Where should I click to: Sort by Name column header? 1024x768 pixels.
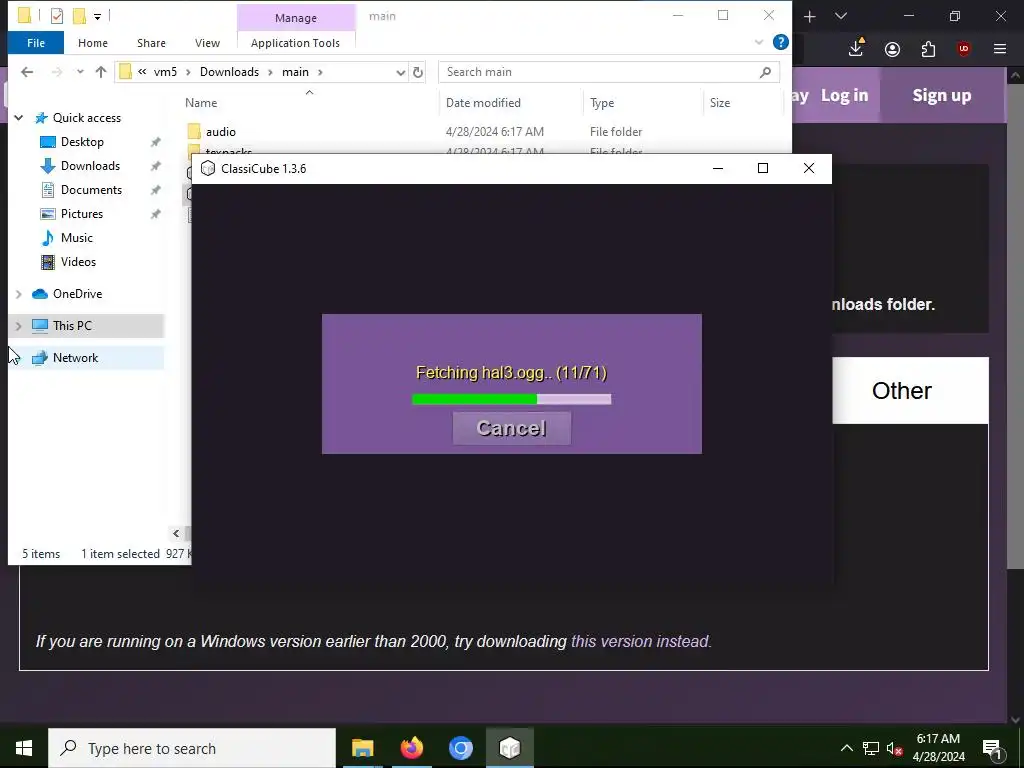coord(201,103)
